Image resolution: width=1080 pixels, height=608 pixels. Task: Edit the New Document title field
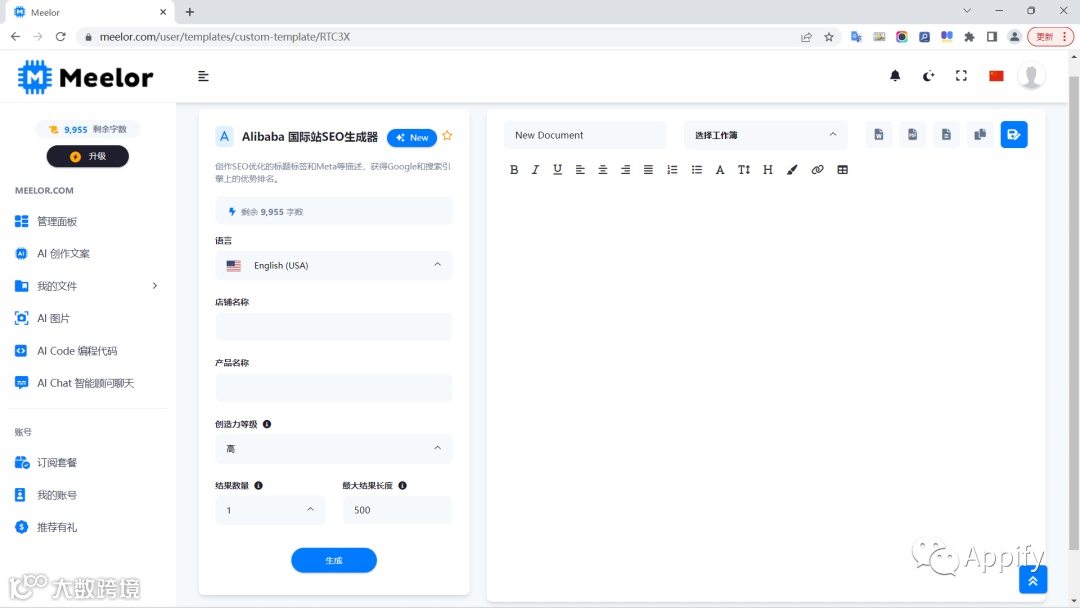pyautogui.click(x=585, y=135)
